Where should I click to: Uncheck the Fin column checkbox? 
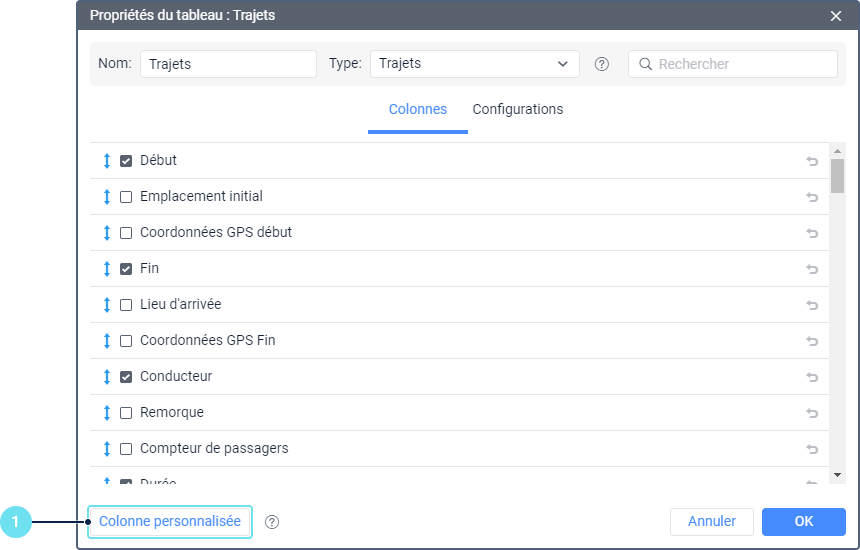pos(126,269)
